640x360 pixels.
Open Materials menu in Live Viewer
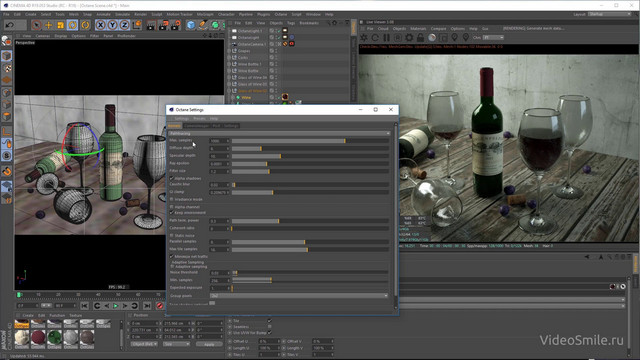[x=418, y=29]
